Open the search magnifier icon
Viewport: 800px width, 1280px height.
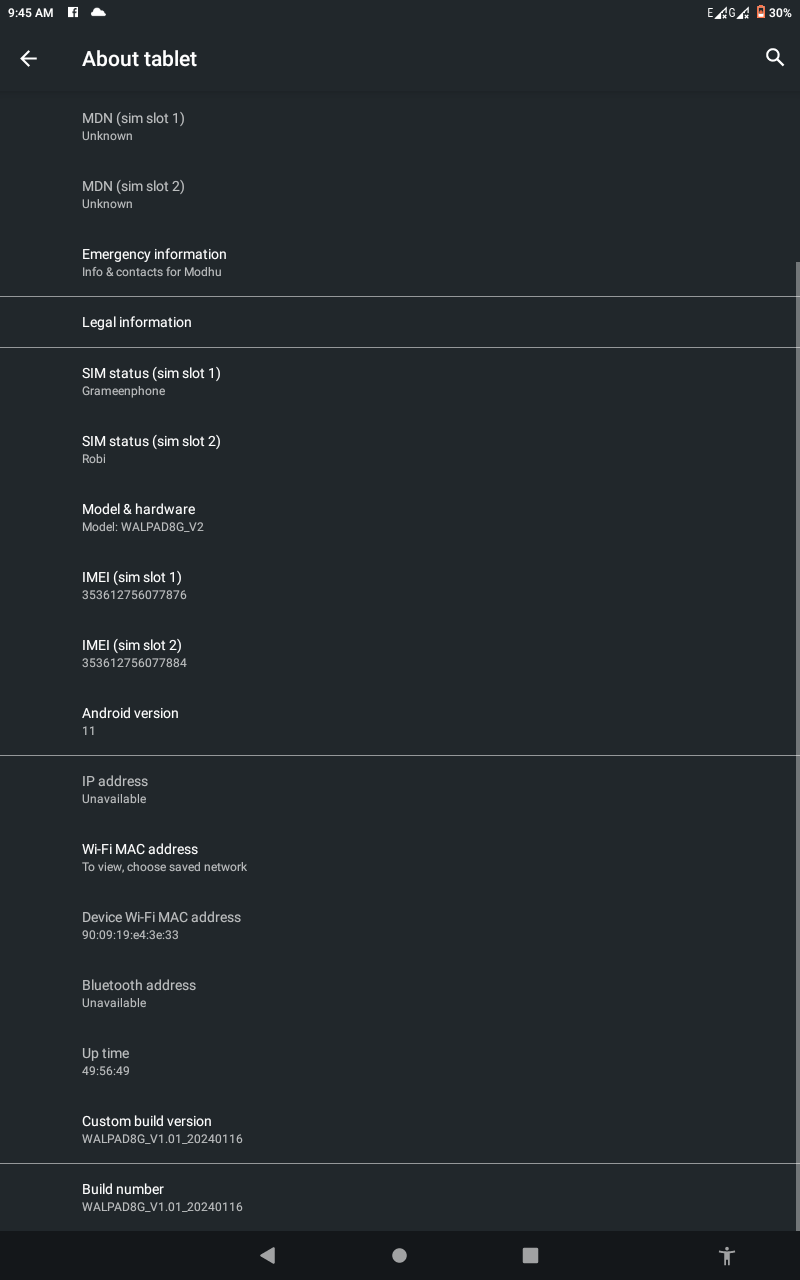[774, 58]
